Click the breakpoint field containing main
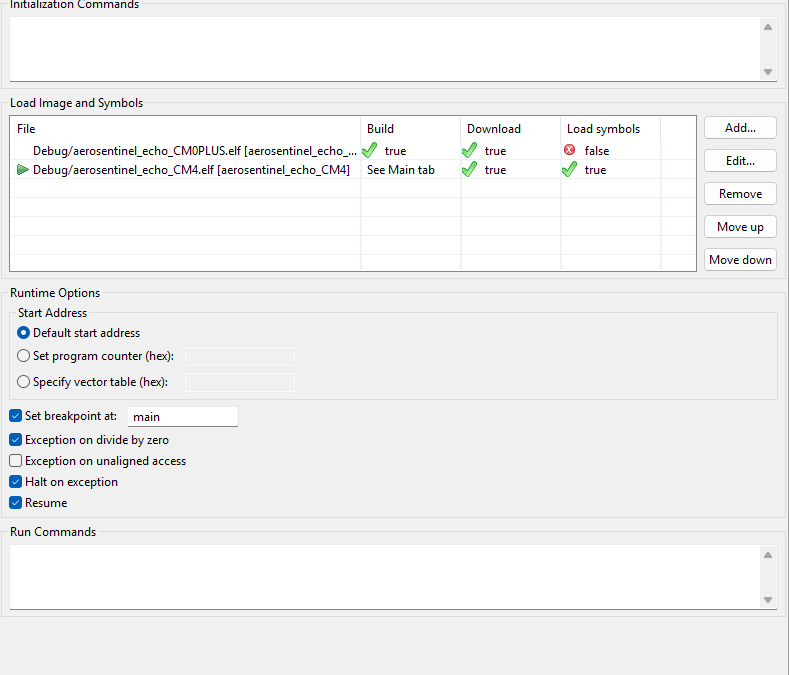Screen dimensions: 789x675 pyautogui.click(x=183, y=417)
